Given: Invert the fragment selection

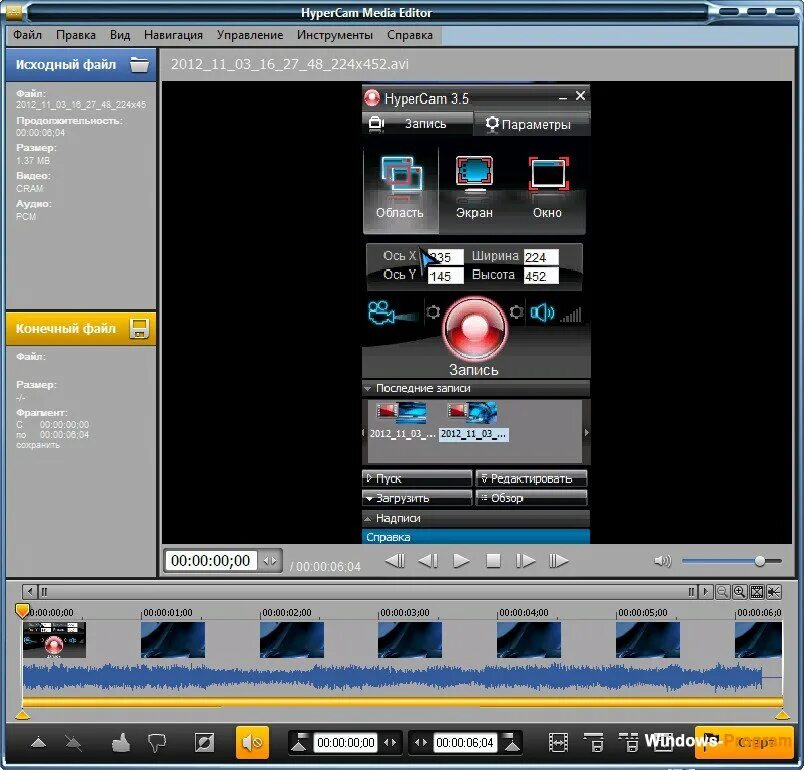Looking at the screenshot, I should point(204,742).
